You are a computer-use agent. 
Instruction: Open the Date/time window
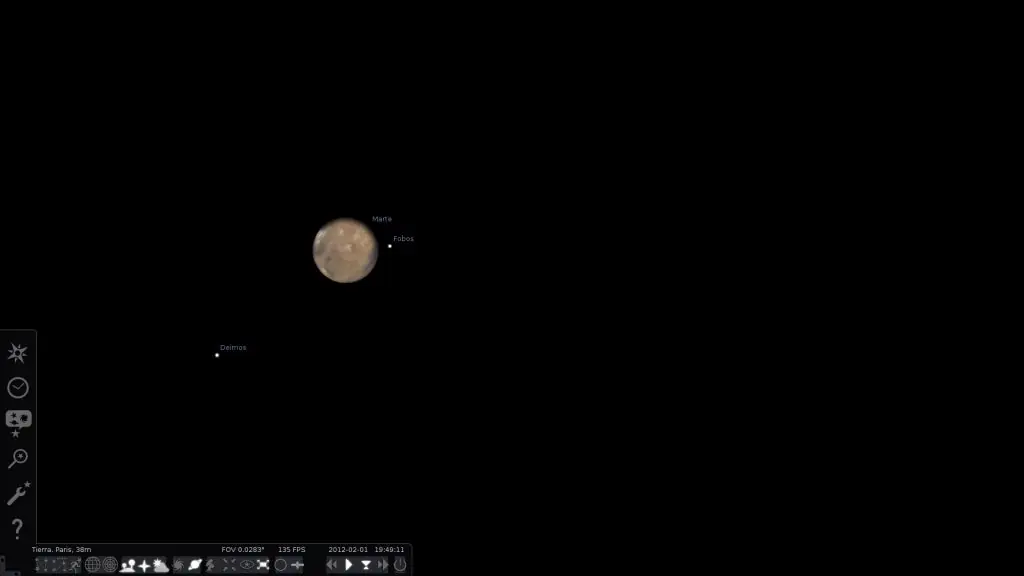(17, 387)
